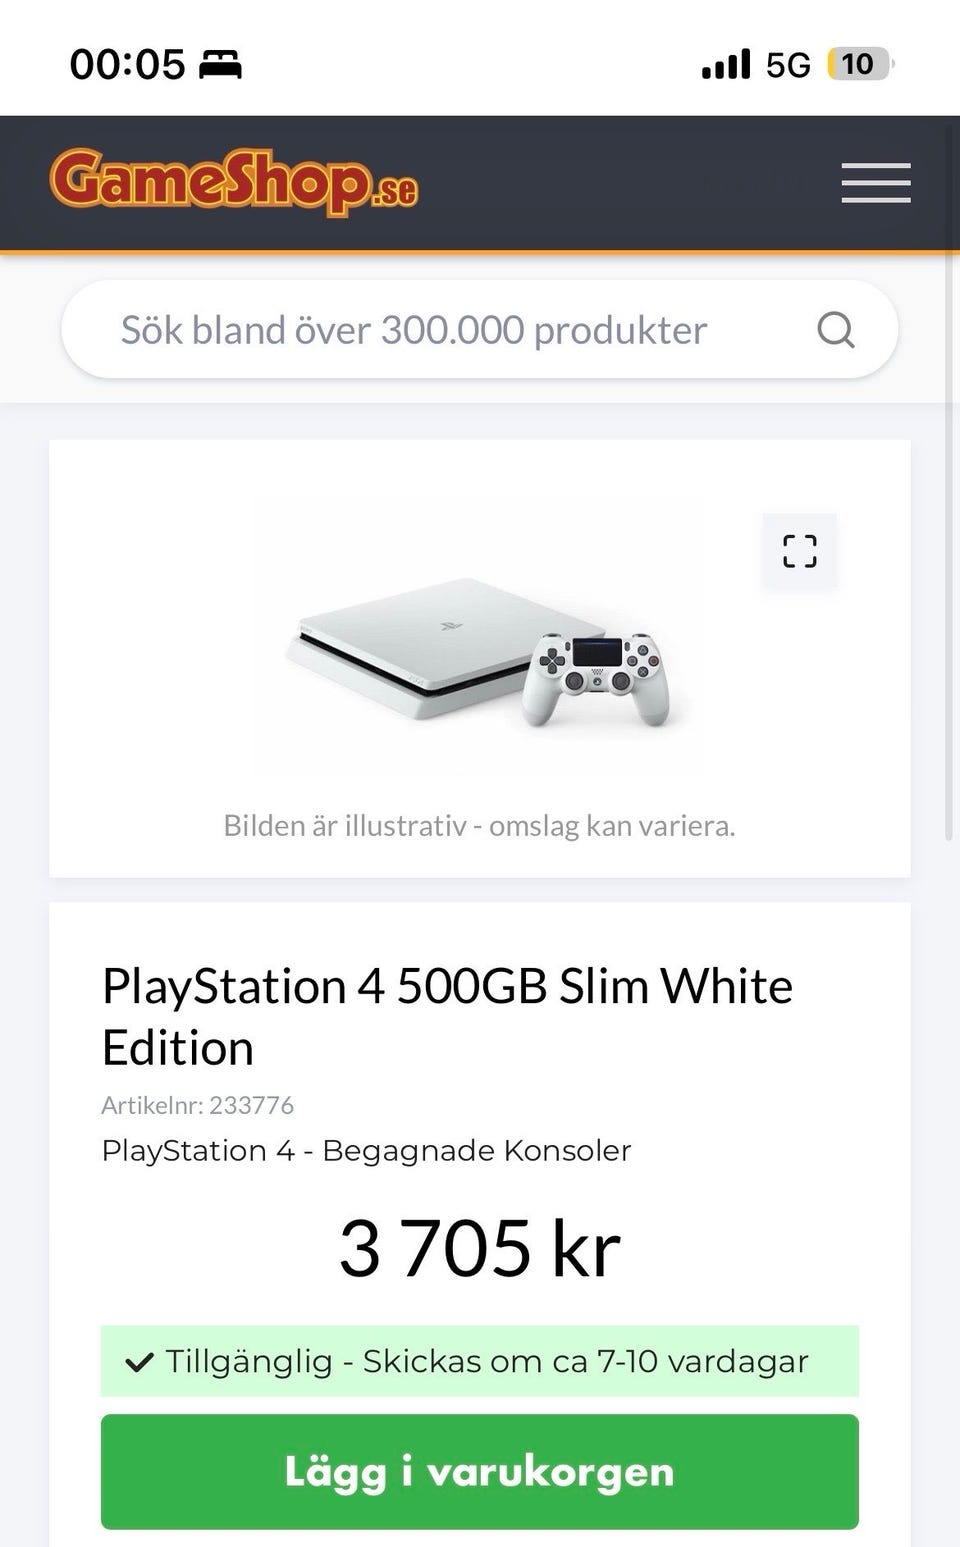The width and height of the screenshot is (960, 1547).
Task: Expand product image to fullscreen
Action: point(799,550)
